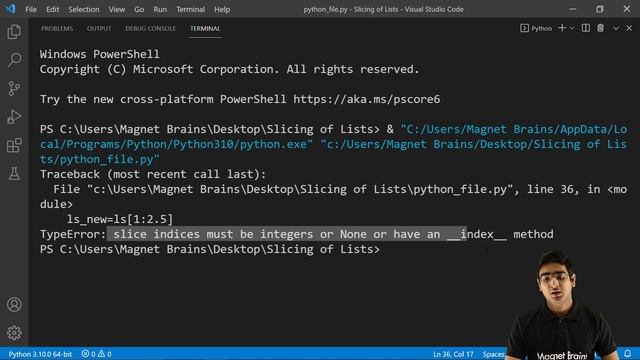This screenshot has width=640, height=360.
Task: Click Python 3.10.0 64-bit interpreter status
Action: [x=40, y=354]
